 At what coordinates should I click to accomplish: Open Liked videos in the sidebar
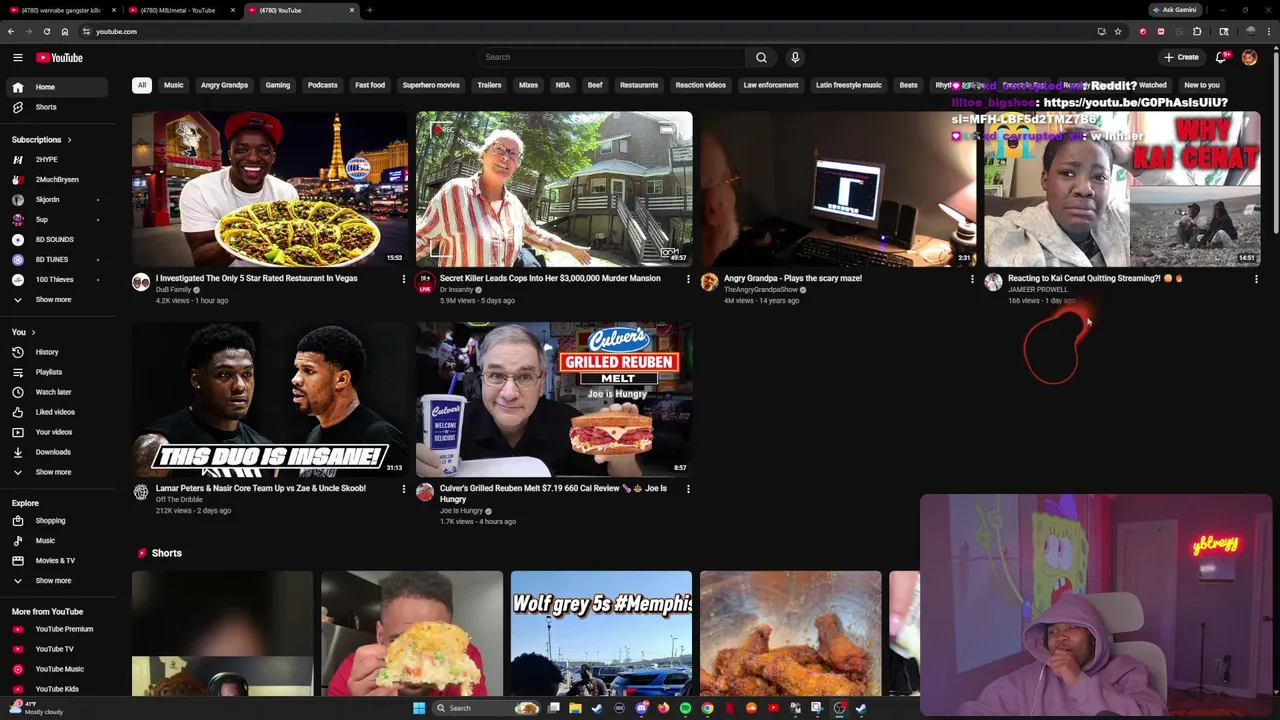[x=57, y=412]
